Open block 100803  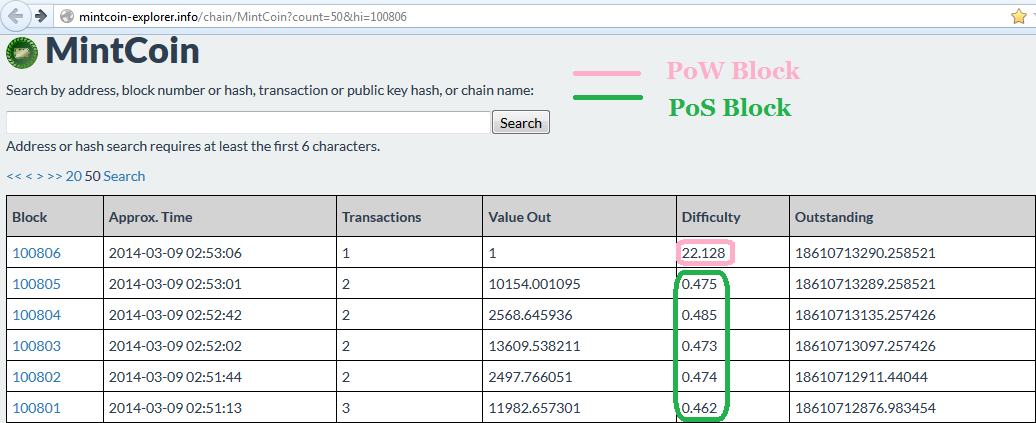pyautogui.click(x=36, y=346)
